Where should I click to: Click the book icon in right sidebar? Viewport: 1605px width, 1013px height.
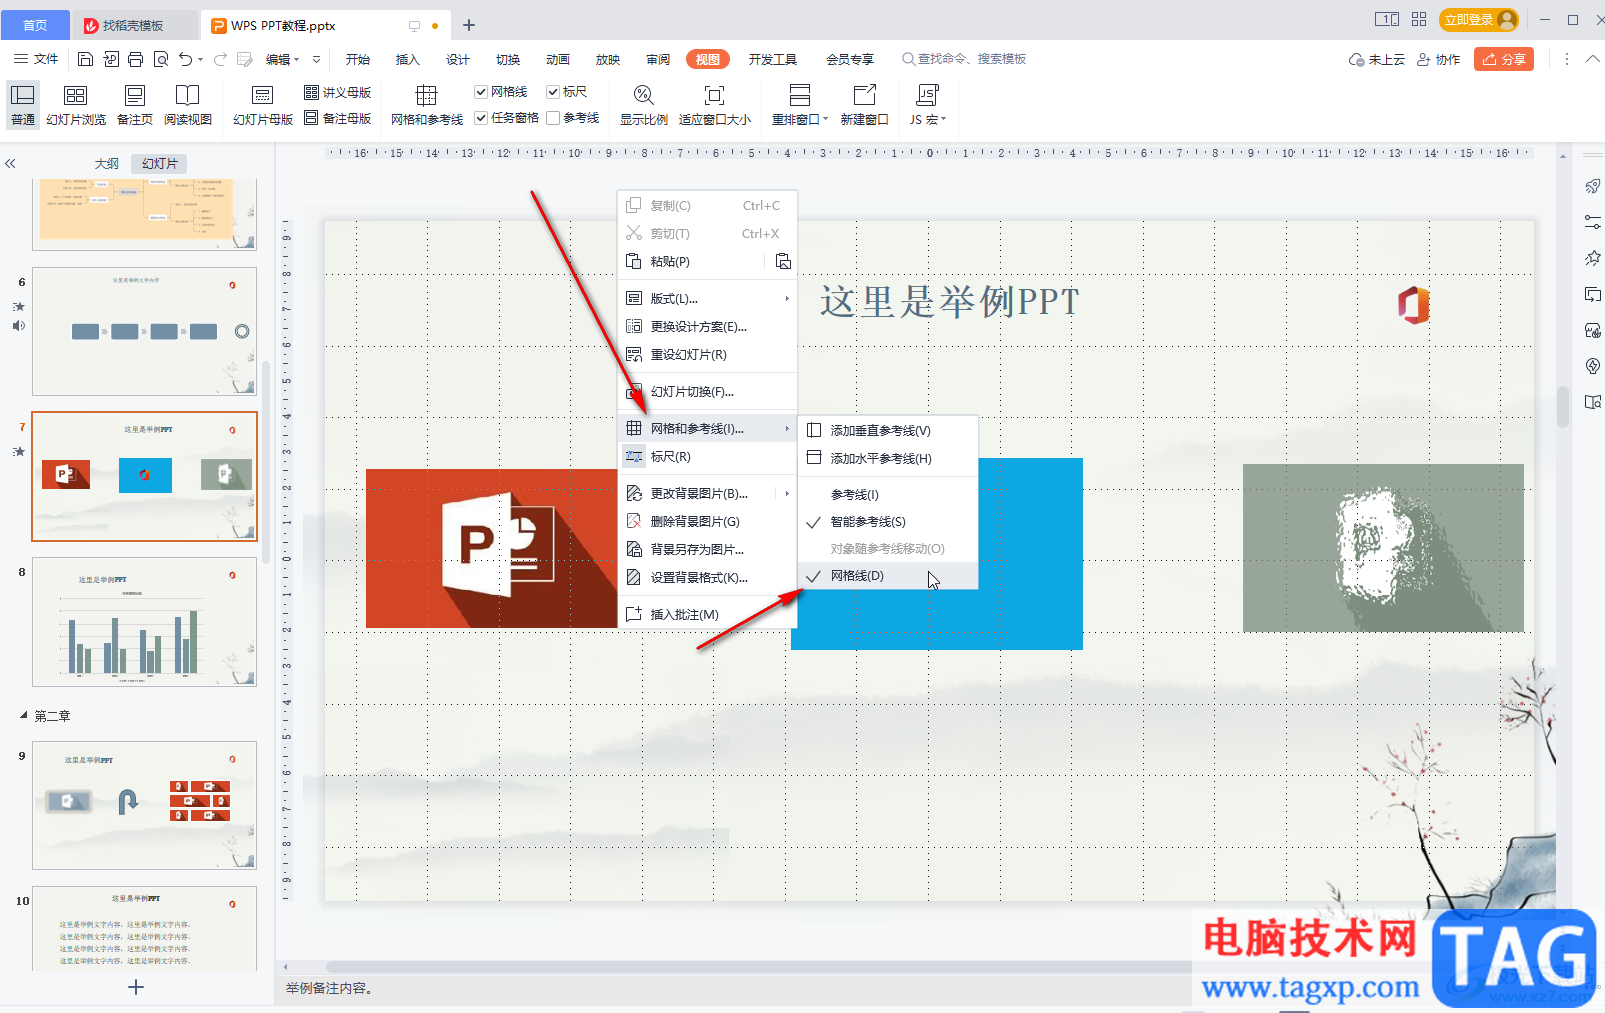[x=1593, y=402]
